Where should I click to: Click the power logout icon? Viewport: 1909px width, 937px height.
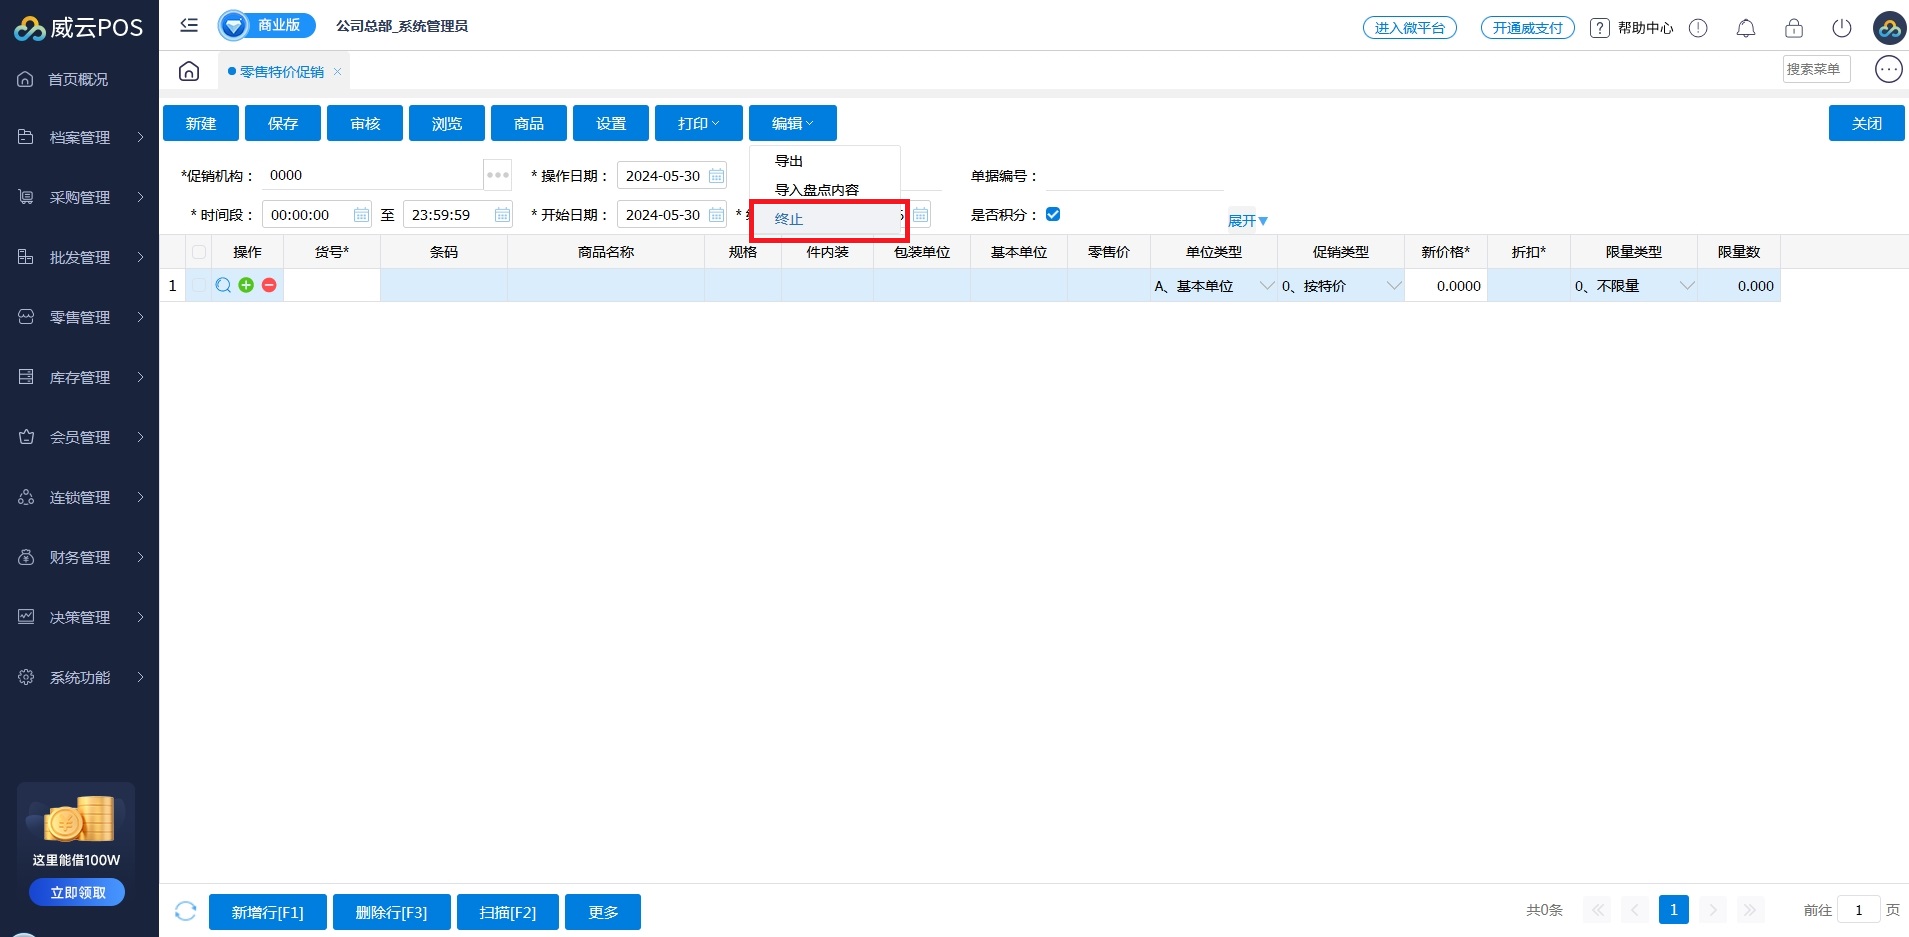[x=1841, y=28]
